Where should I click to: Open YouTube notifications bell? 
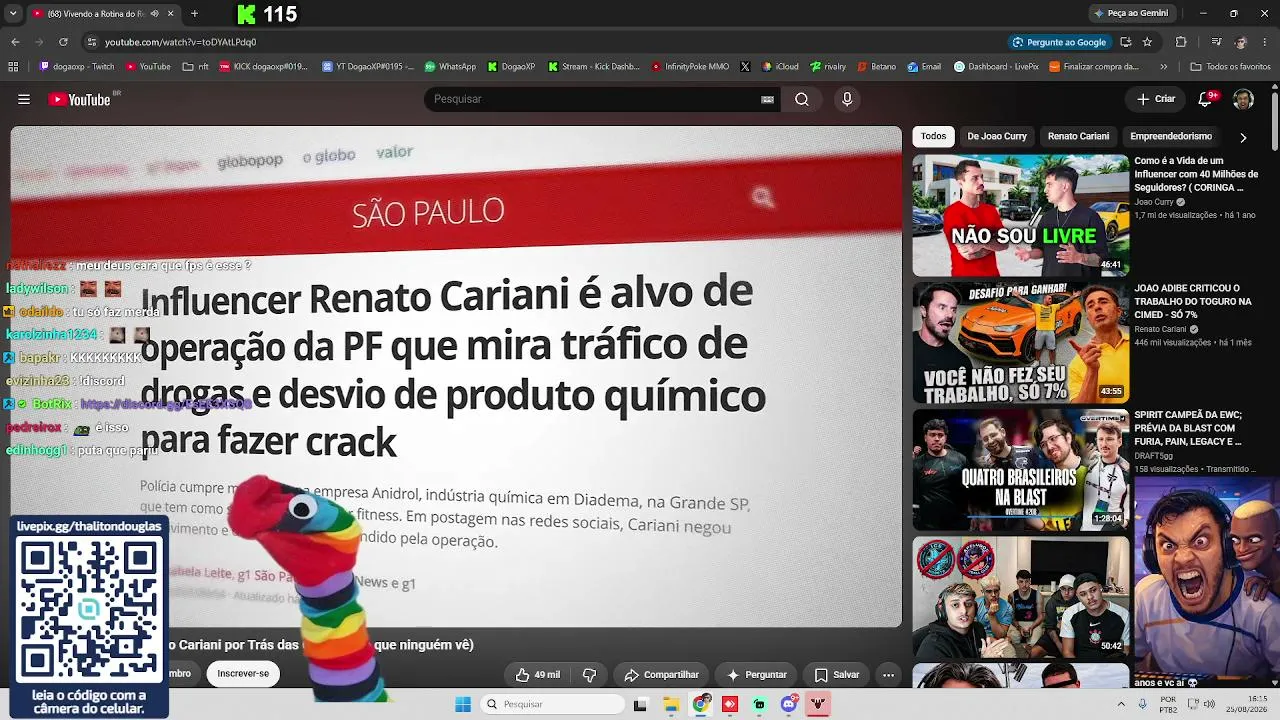[1206, 99]
